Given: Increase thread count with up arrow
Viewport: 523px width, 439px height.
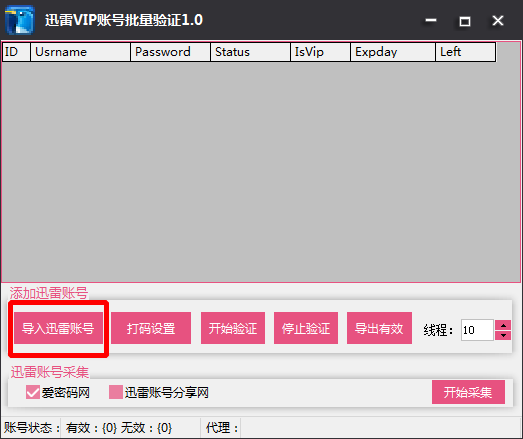Looking at the screenshot, I should 503,325.
